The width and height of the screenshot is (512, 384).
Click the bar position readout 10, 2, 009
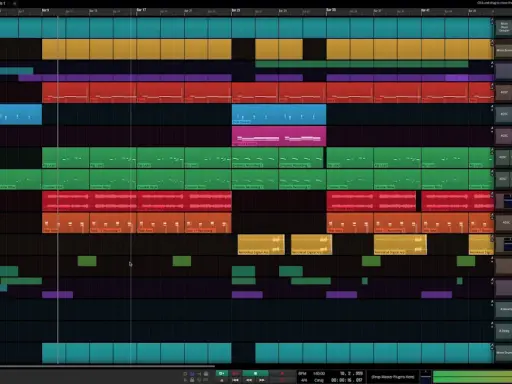(x=351, y=374)
